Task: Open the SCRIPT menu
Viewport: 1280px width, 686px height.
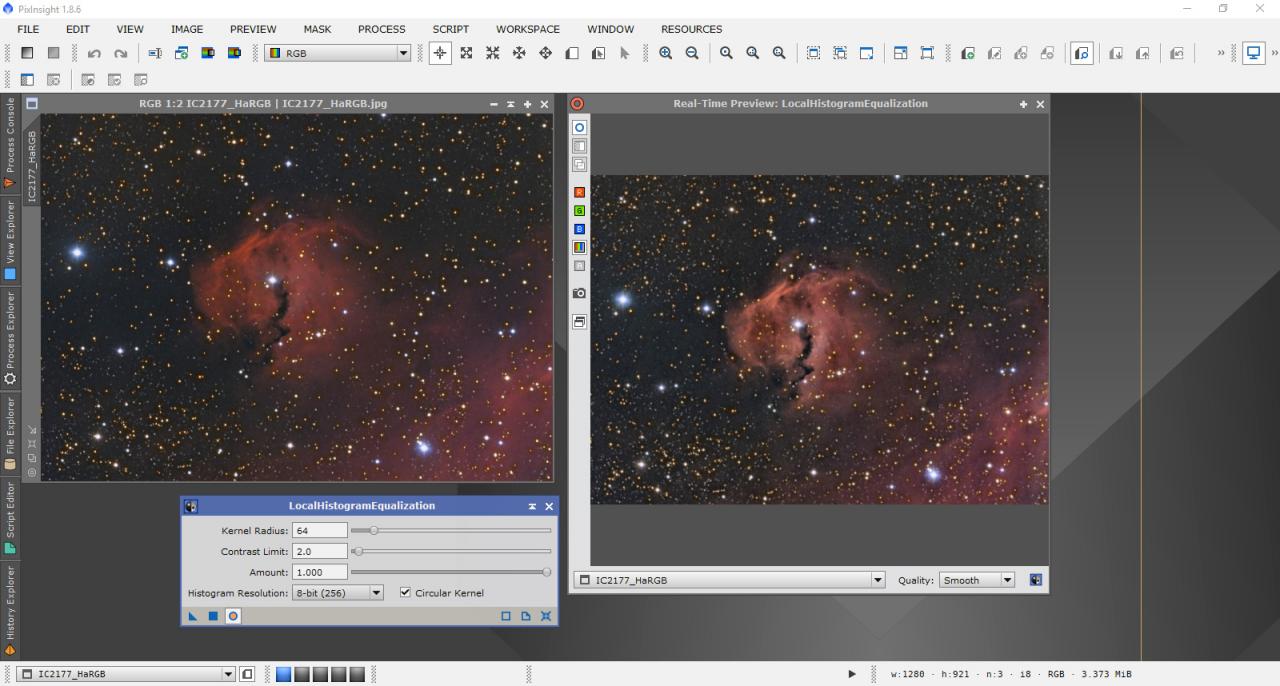Action: coord(450,29)
